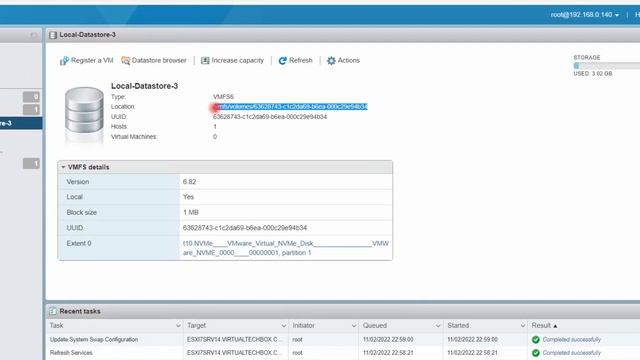Click the Register a VM icon

[64, 61]
